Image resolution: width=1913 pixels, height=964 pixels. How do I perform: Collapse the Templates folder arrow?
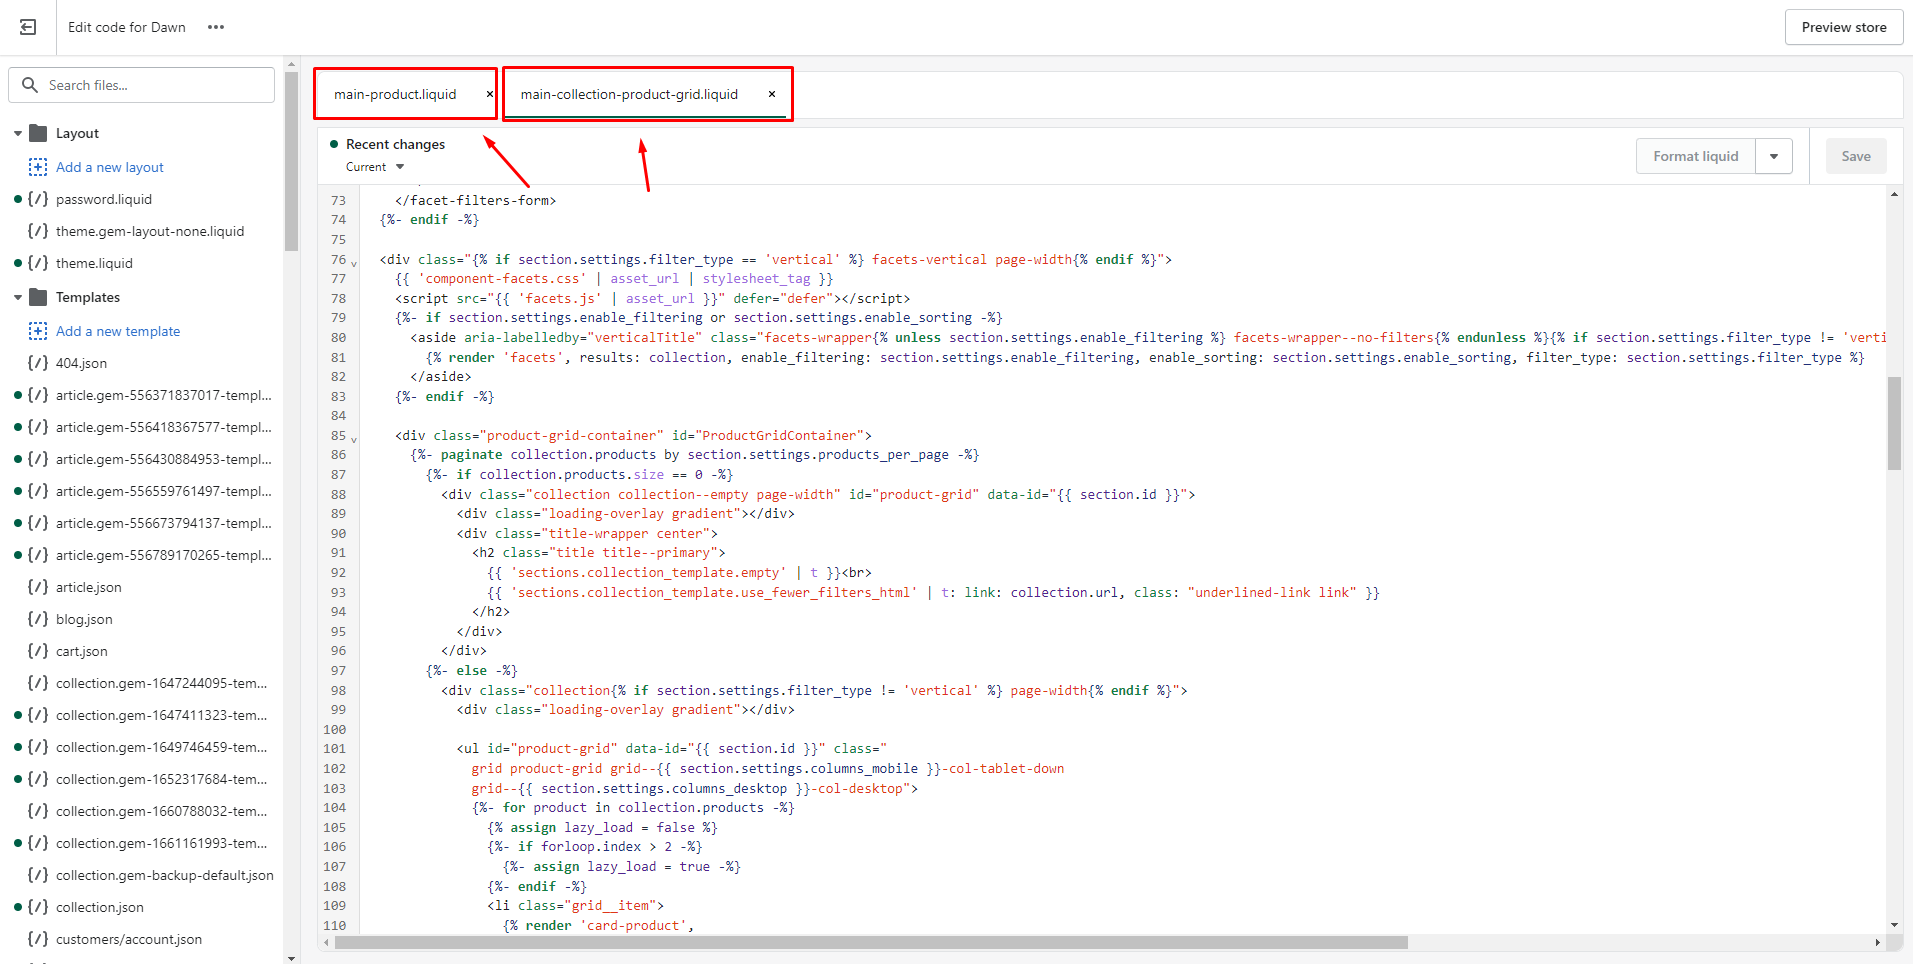pos(18,297)
